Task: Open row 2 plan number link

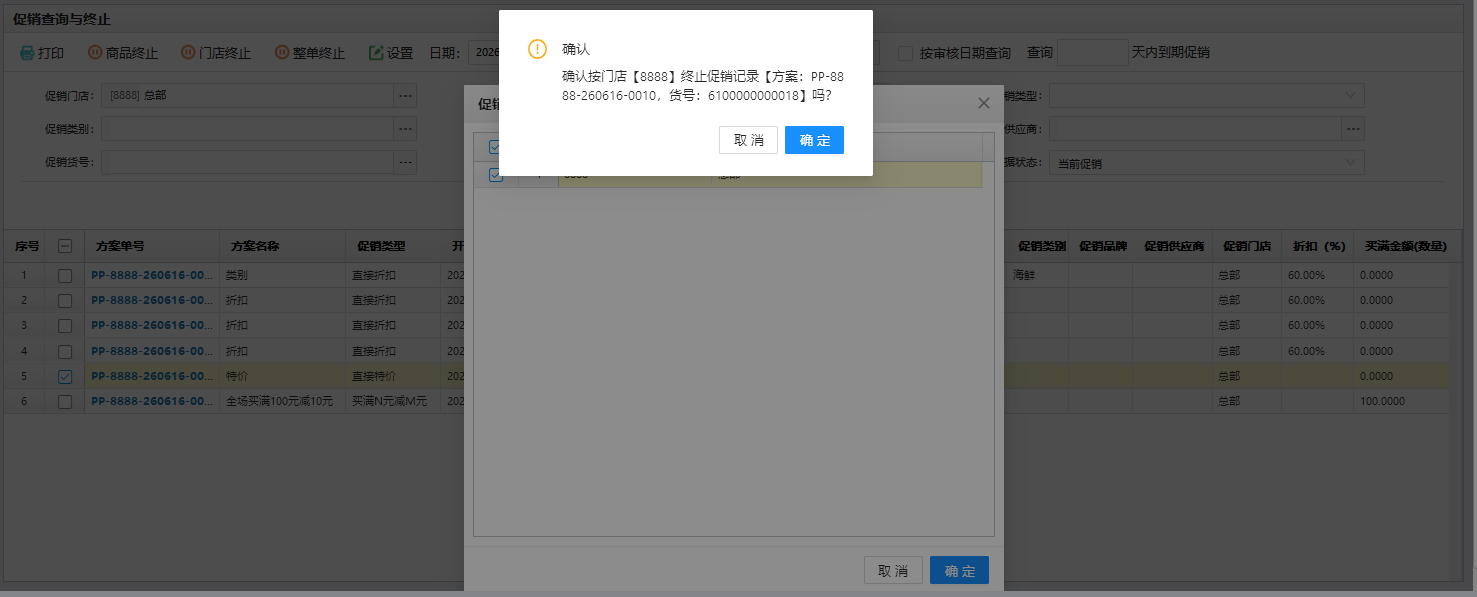Action: (x=152, y=300)
